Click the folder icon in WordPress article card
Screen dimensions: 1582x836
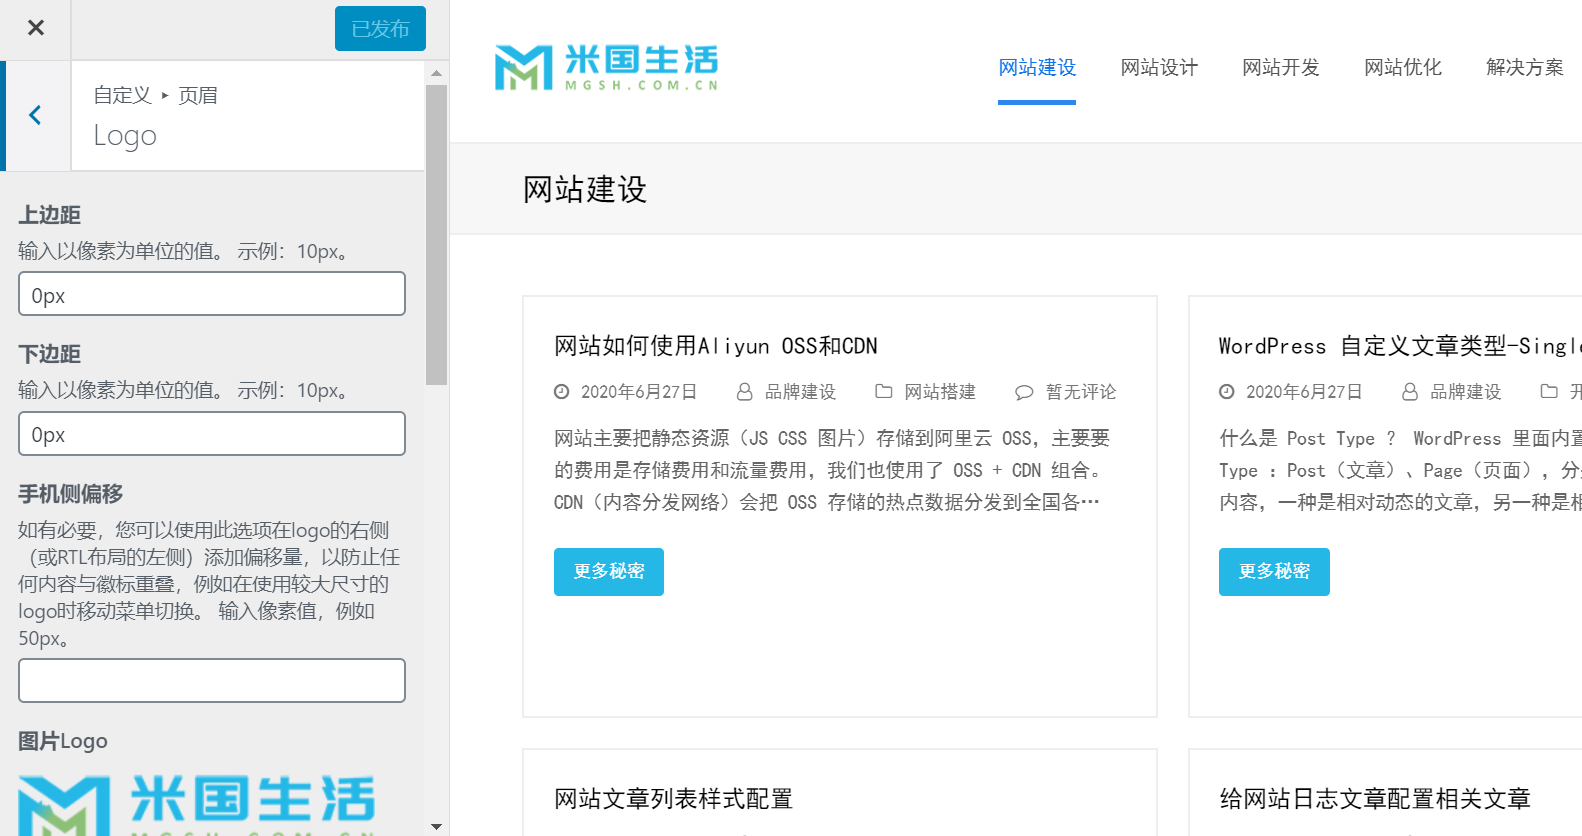(1549, 391)
